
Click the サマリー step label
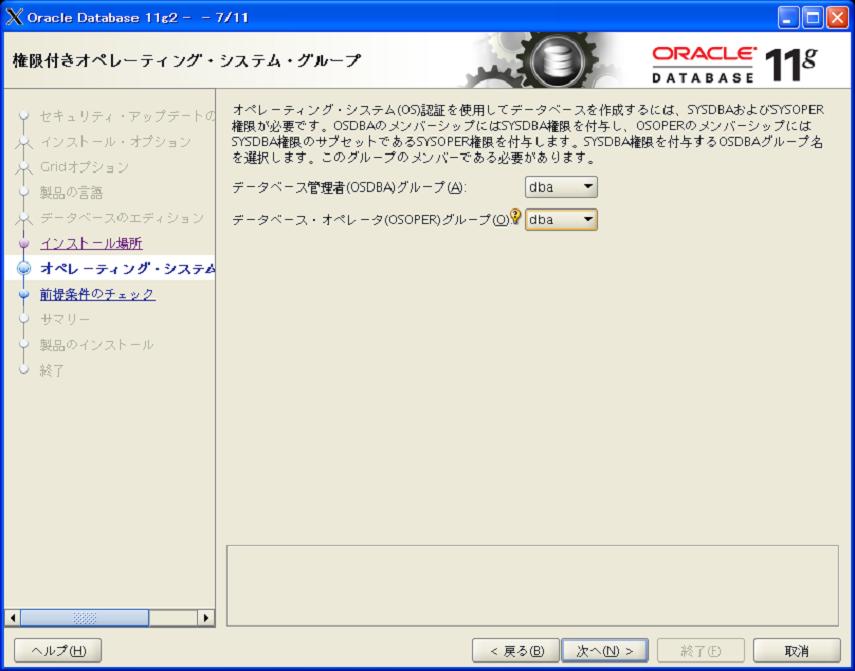tap(65, 319)
